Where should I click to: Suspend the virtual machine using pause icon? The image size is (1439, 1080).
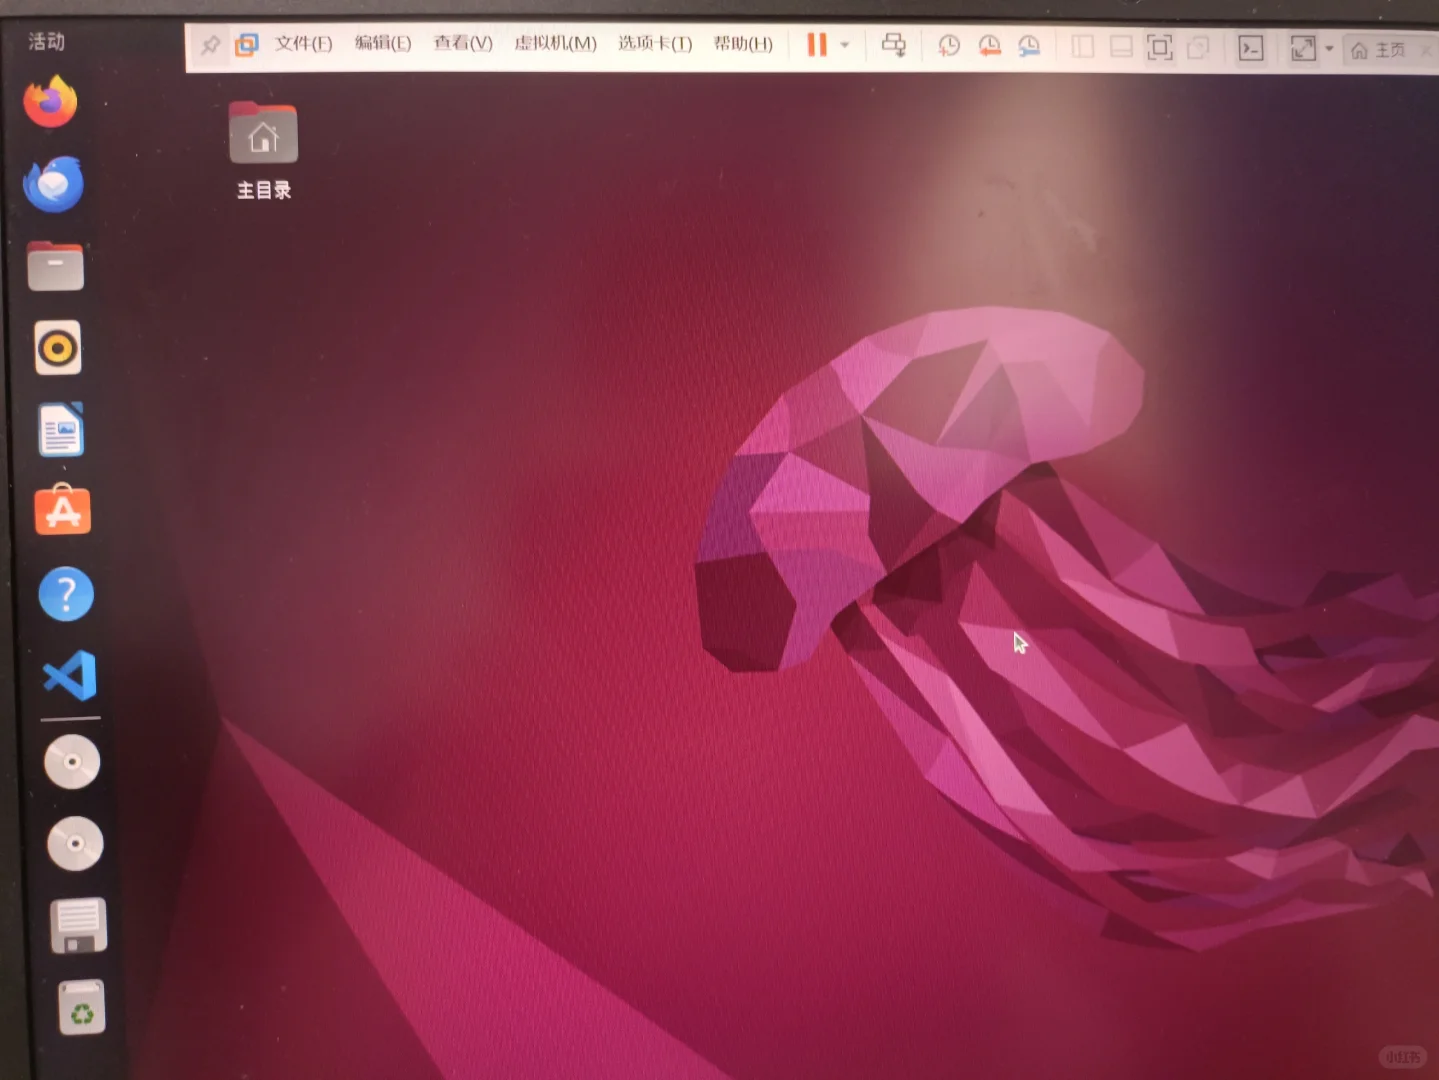(x=816, y=45)
